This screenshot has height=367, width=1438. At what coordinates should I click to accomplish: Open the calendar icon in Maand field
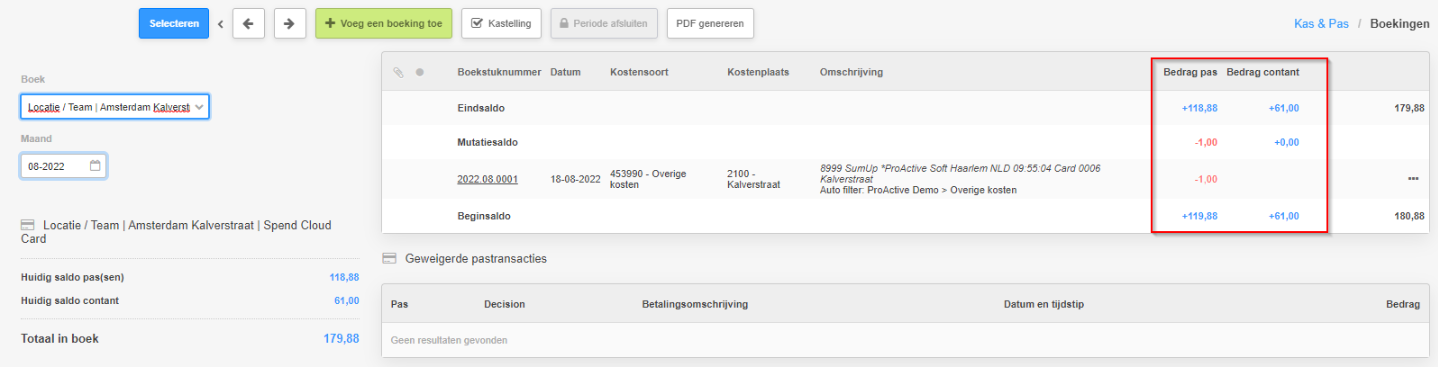tap(95, 166)
